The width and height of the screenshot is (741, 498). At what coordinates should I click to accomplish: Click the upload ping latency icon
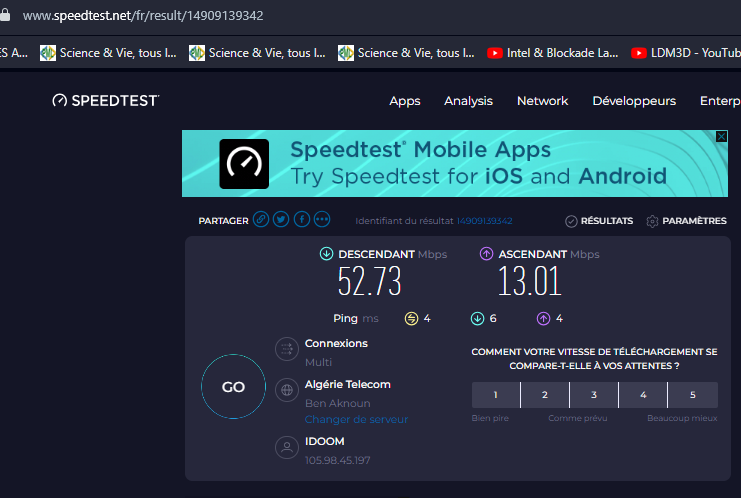tap(543, 318)
